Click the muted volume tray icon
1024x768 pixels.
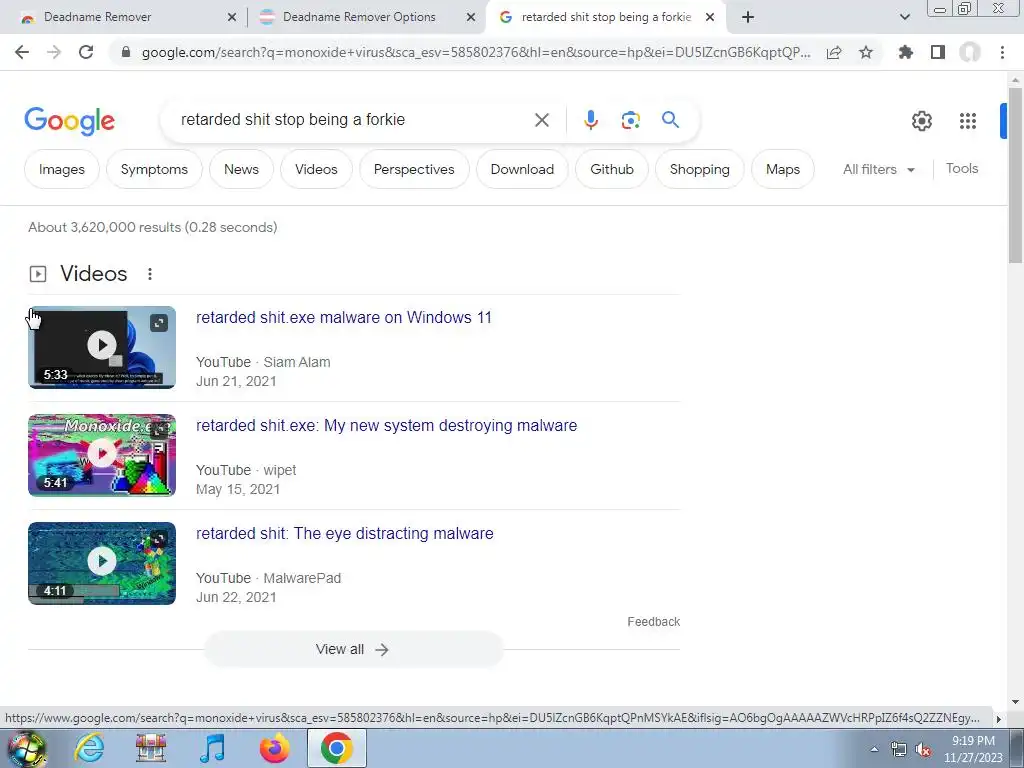click(x=923, y=750)
